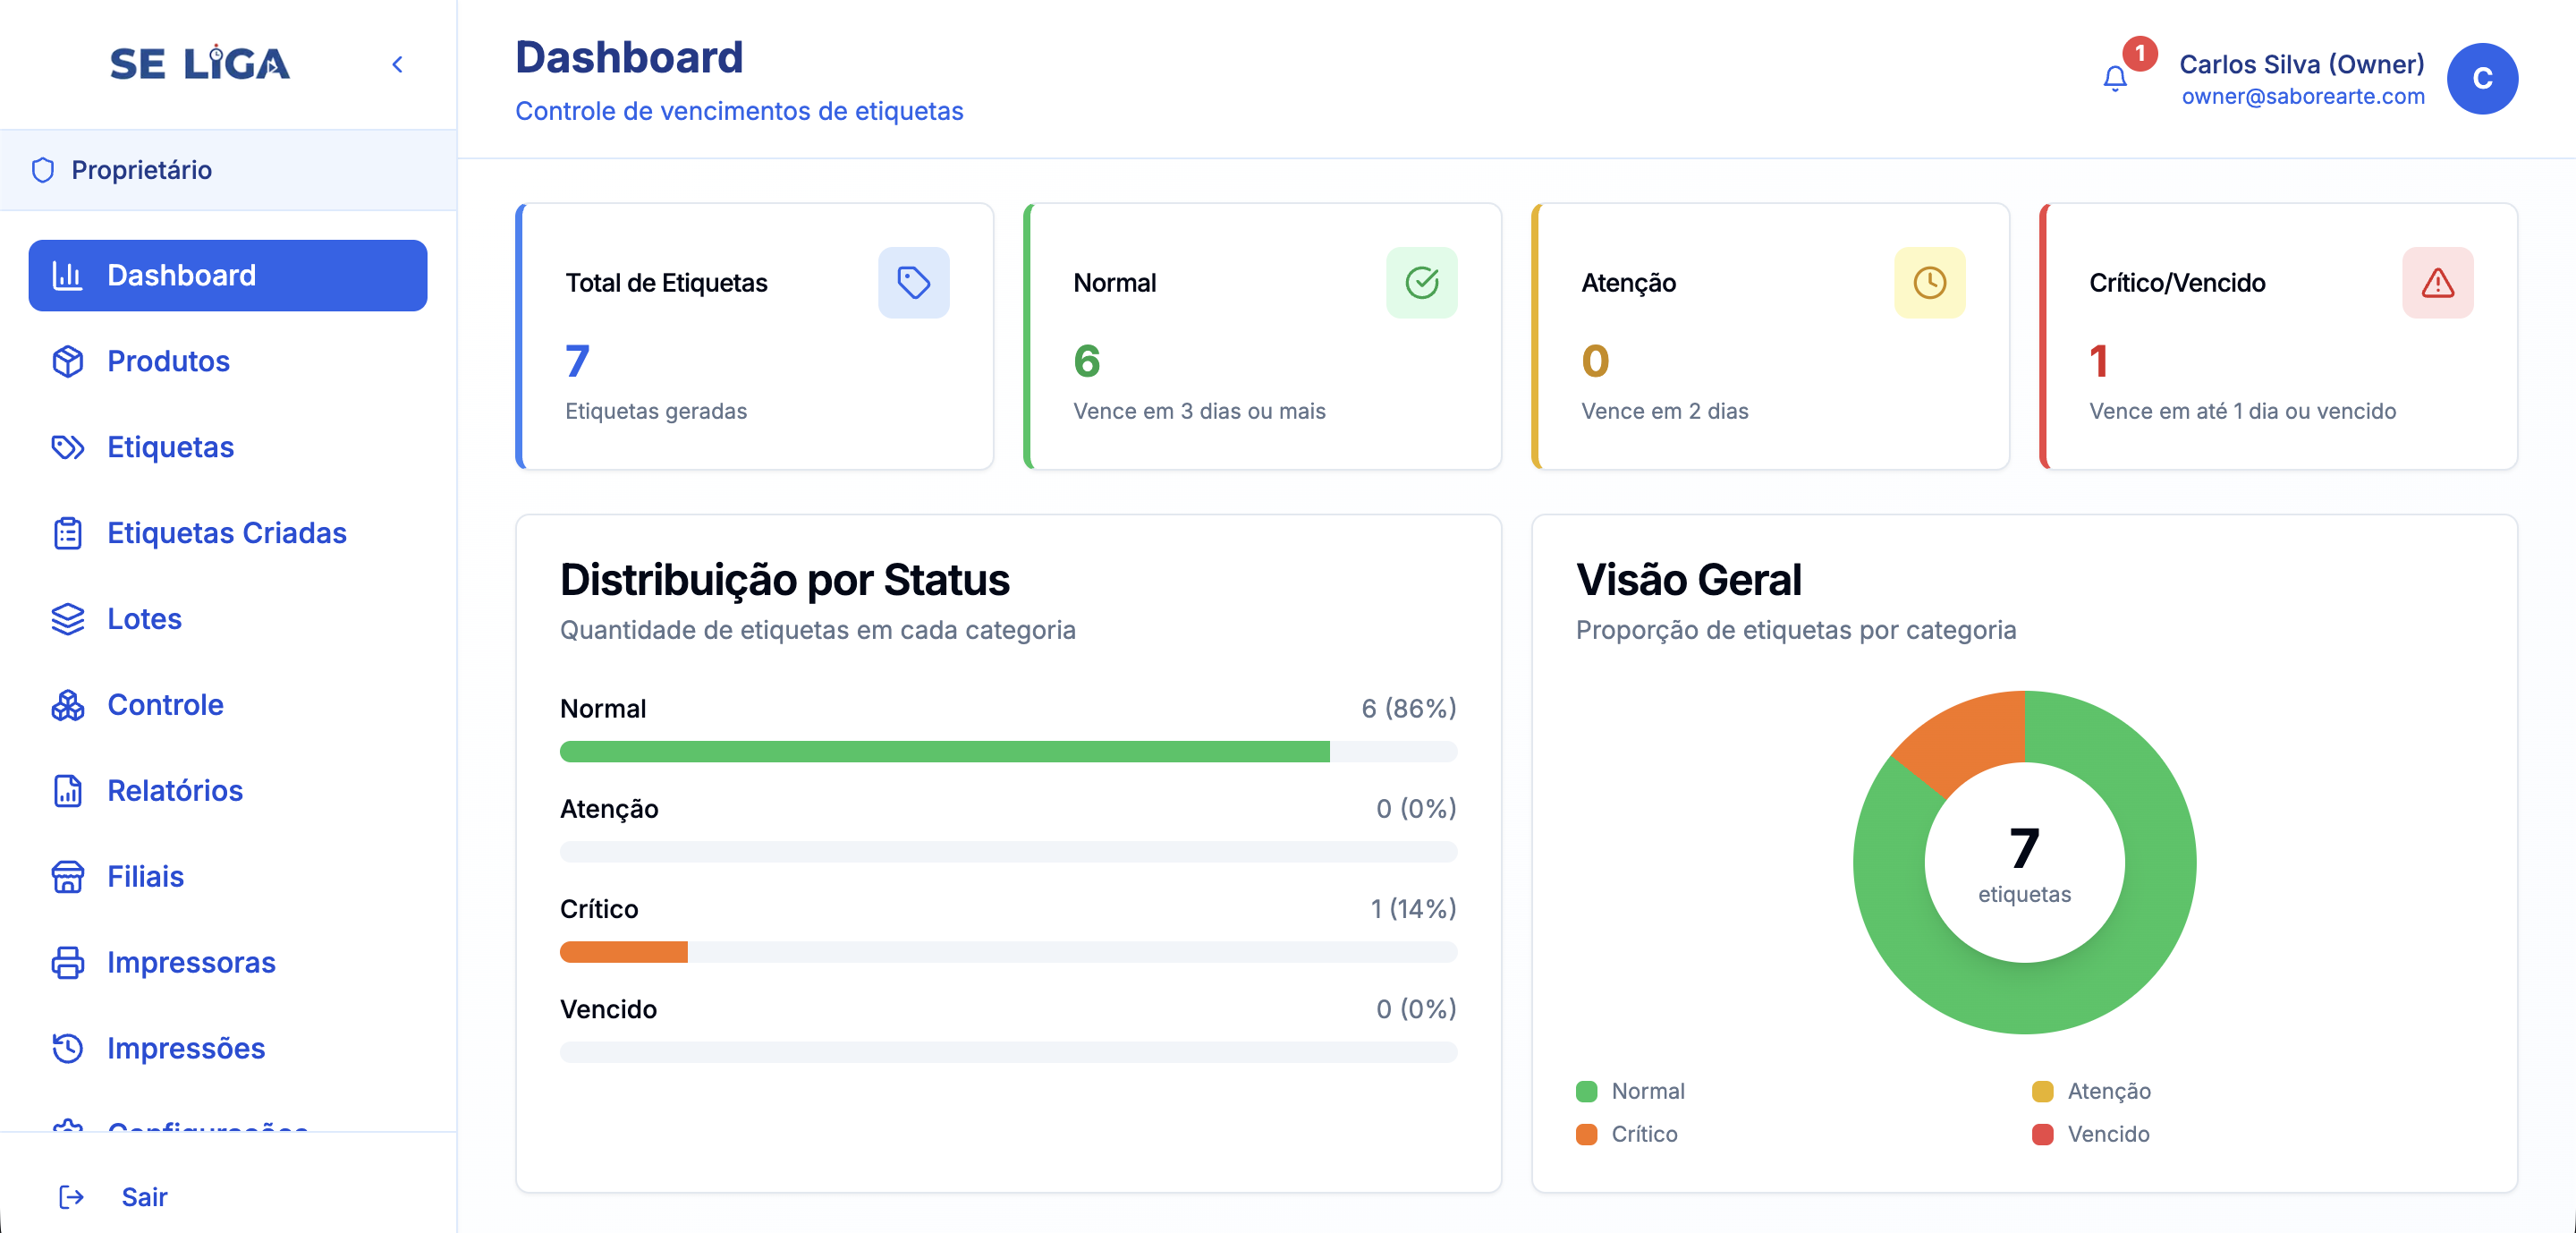Click the Controle boxes icon

(x=68, y=705)
